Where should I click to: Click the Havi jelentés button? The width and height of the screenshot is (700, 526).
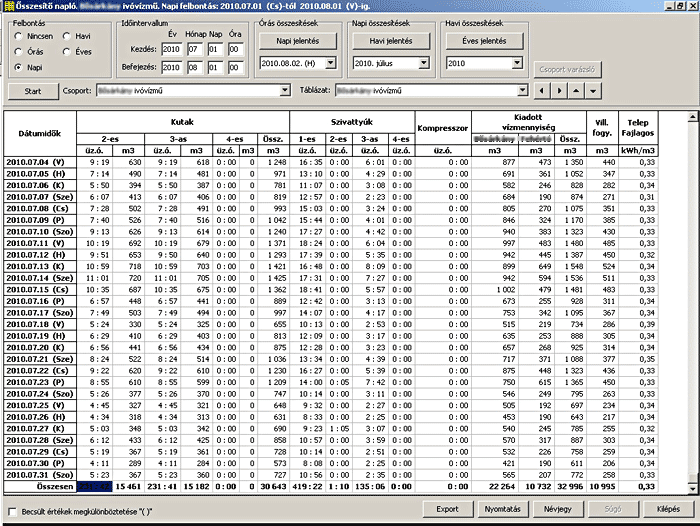pos(391,41)
